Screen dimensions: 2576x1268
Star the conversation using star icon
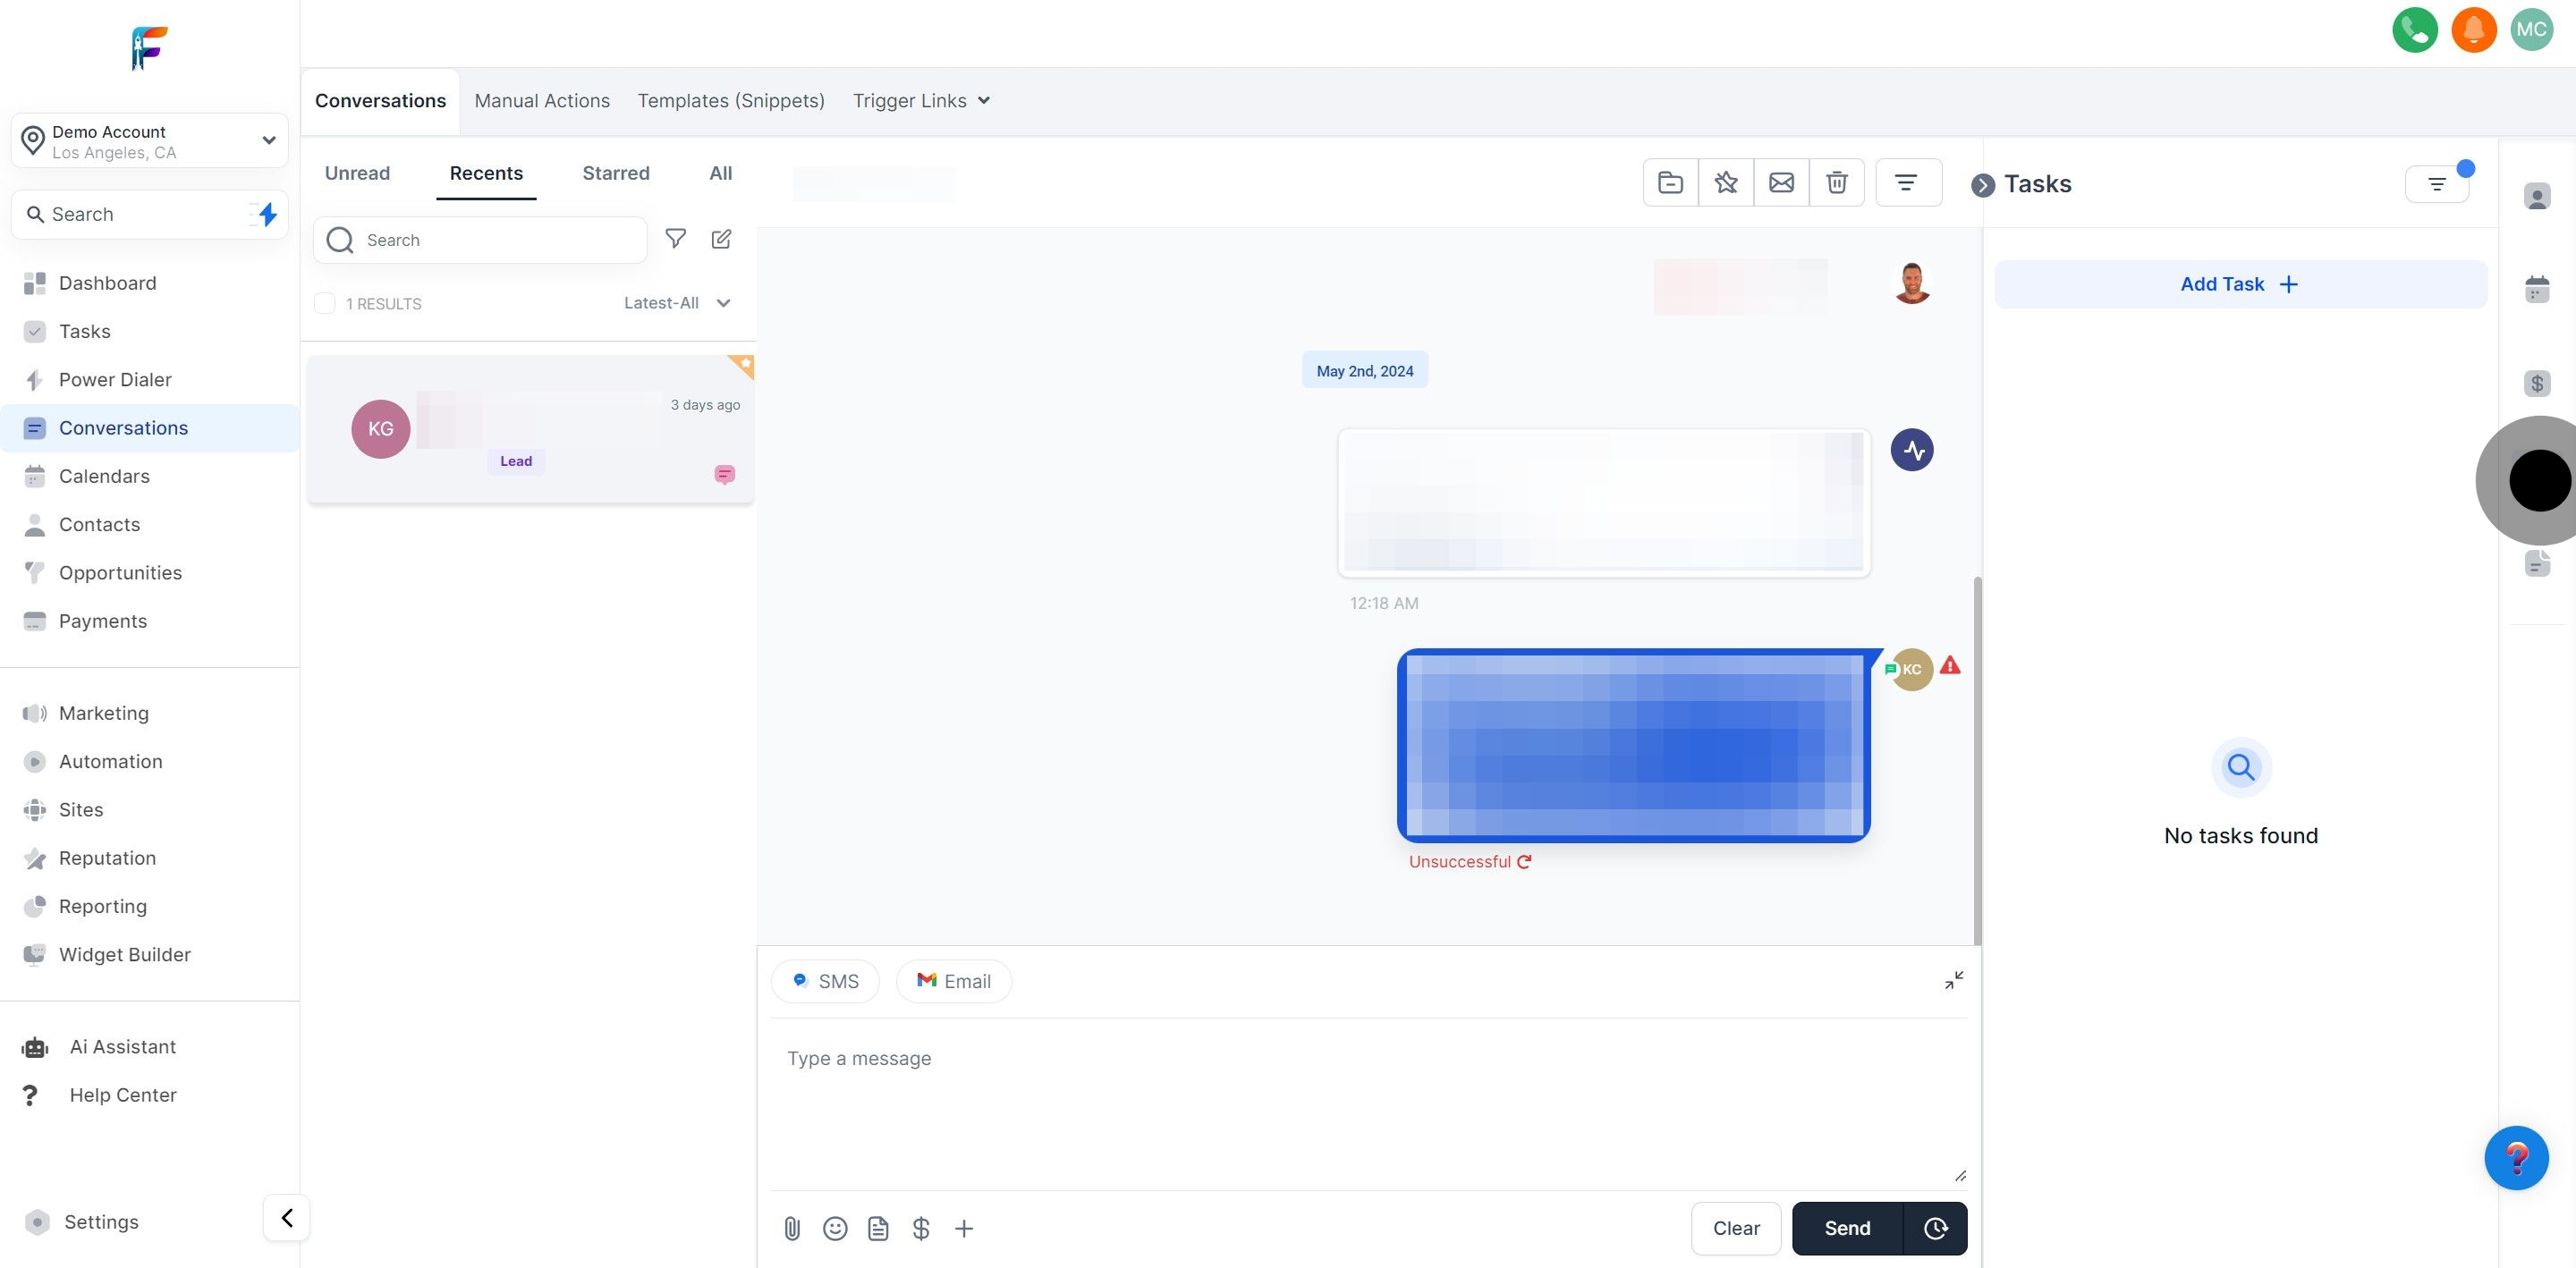1725,182
